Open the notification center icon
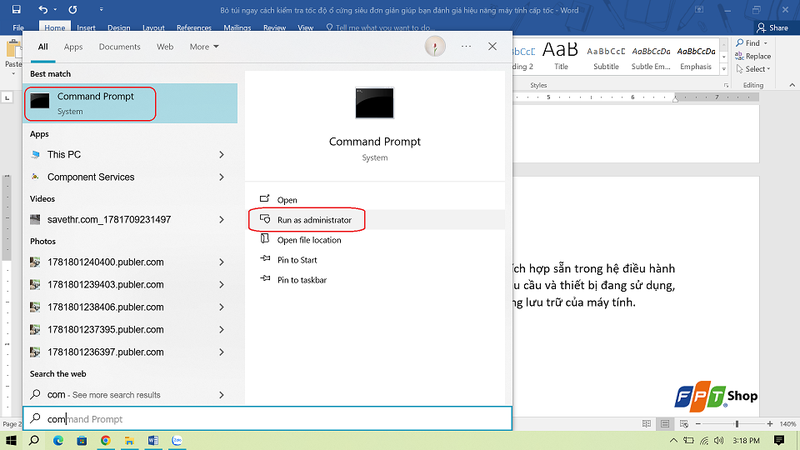Screen dimensions: 800x450 click(779, 440)
